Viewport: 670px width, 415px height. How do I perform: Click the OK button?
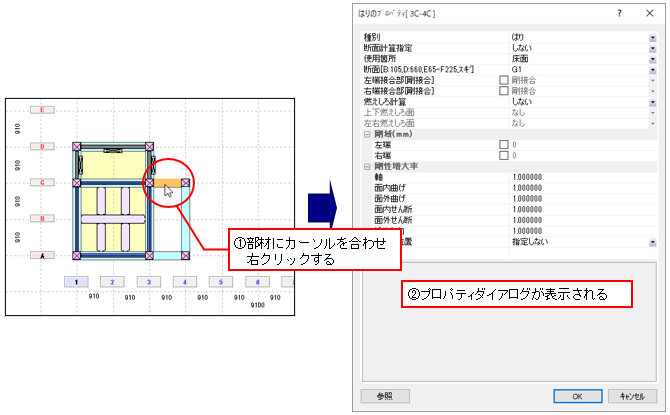coord(578,396)
